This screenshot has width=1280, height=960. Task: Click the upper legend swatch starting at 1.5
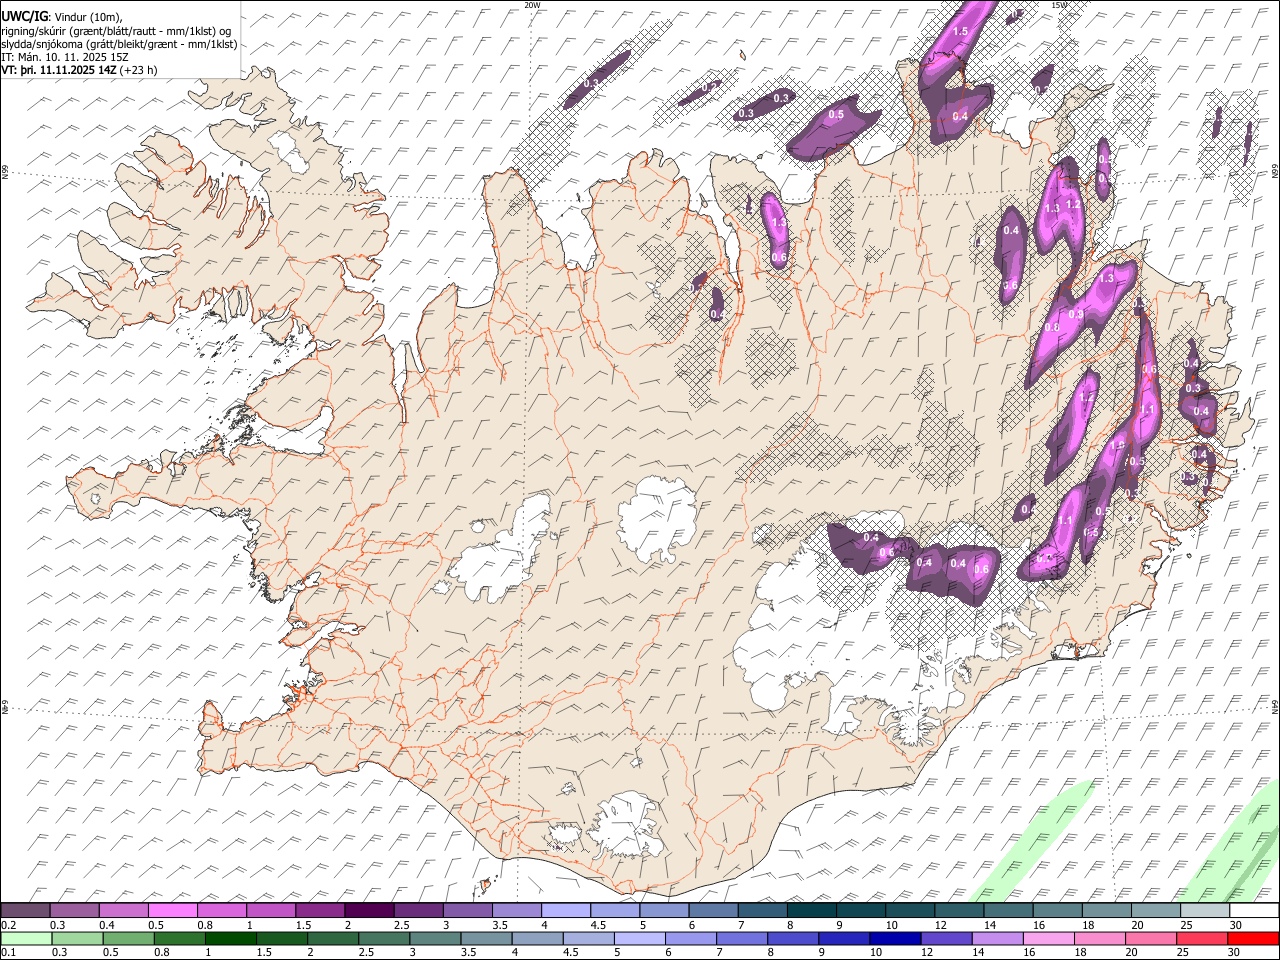pyautogui.click(x=320, y=911)
